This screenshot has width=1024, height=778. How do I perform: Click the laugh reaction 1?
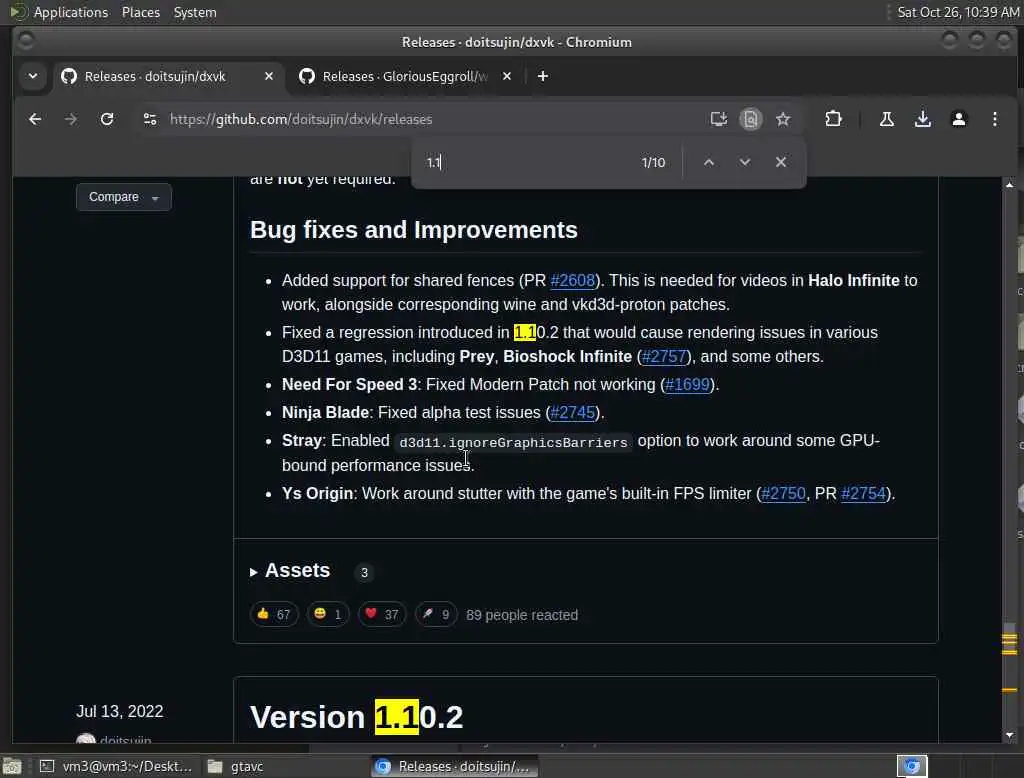(x=328, y=615)
